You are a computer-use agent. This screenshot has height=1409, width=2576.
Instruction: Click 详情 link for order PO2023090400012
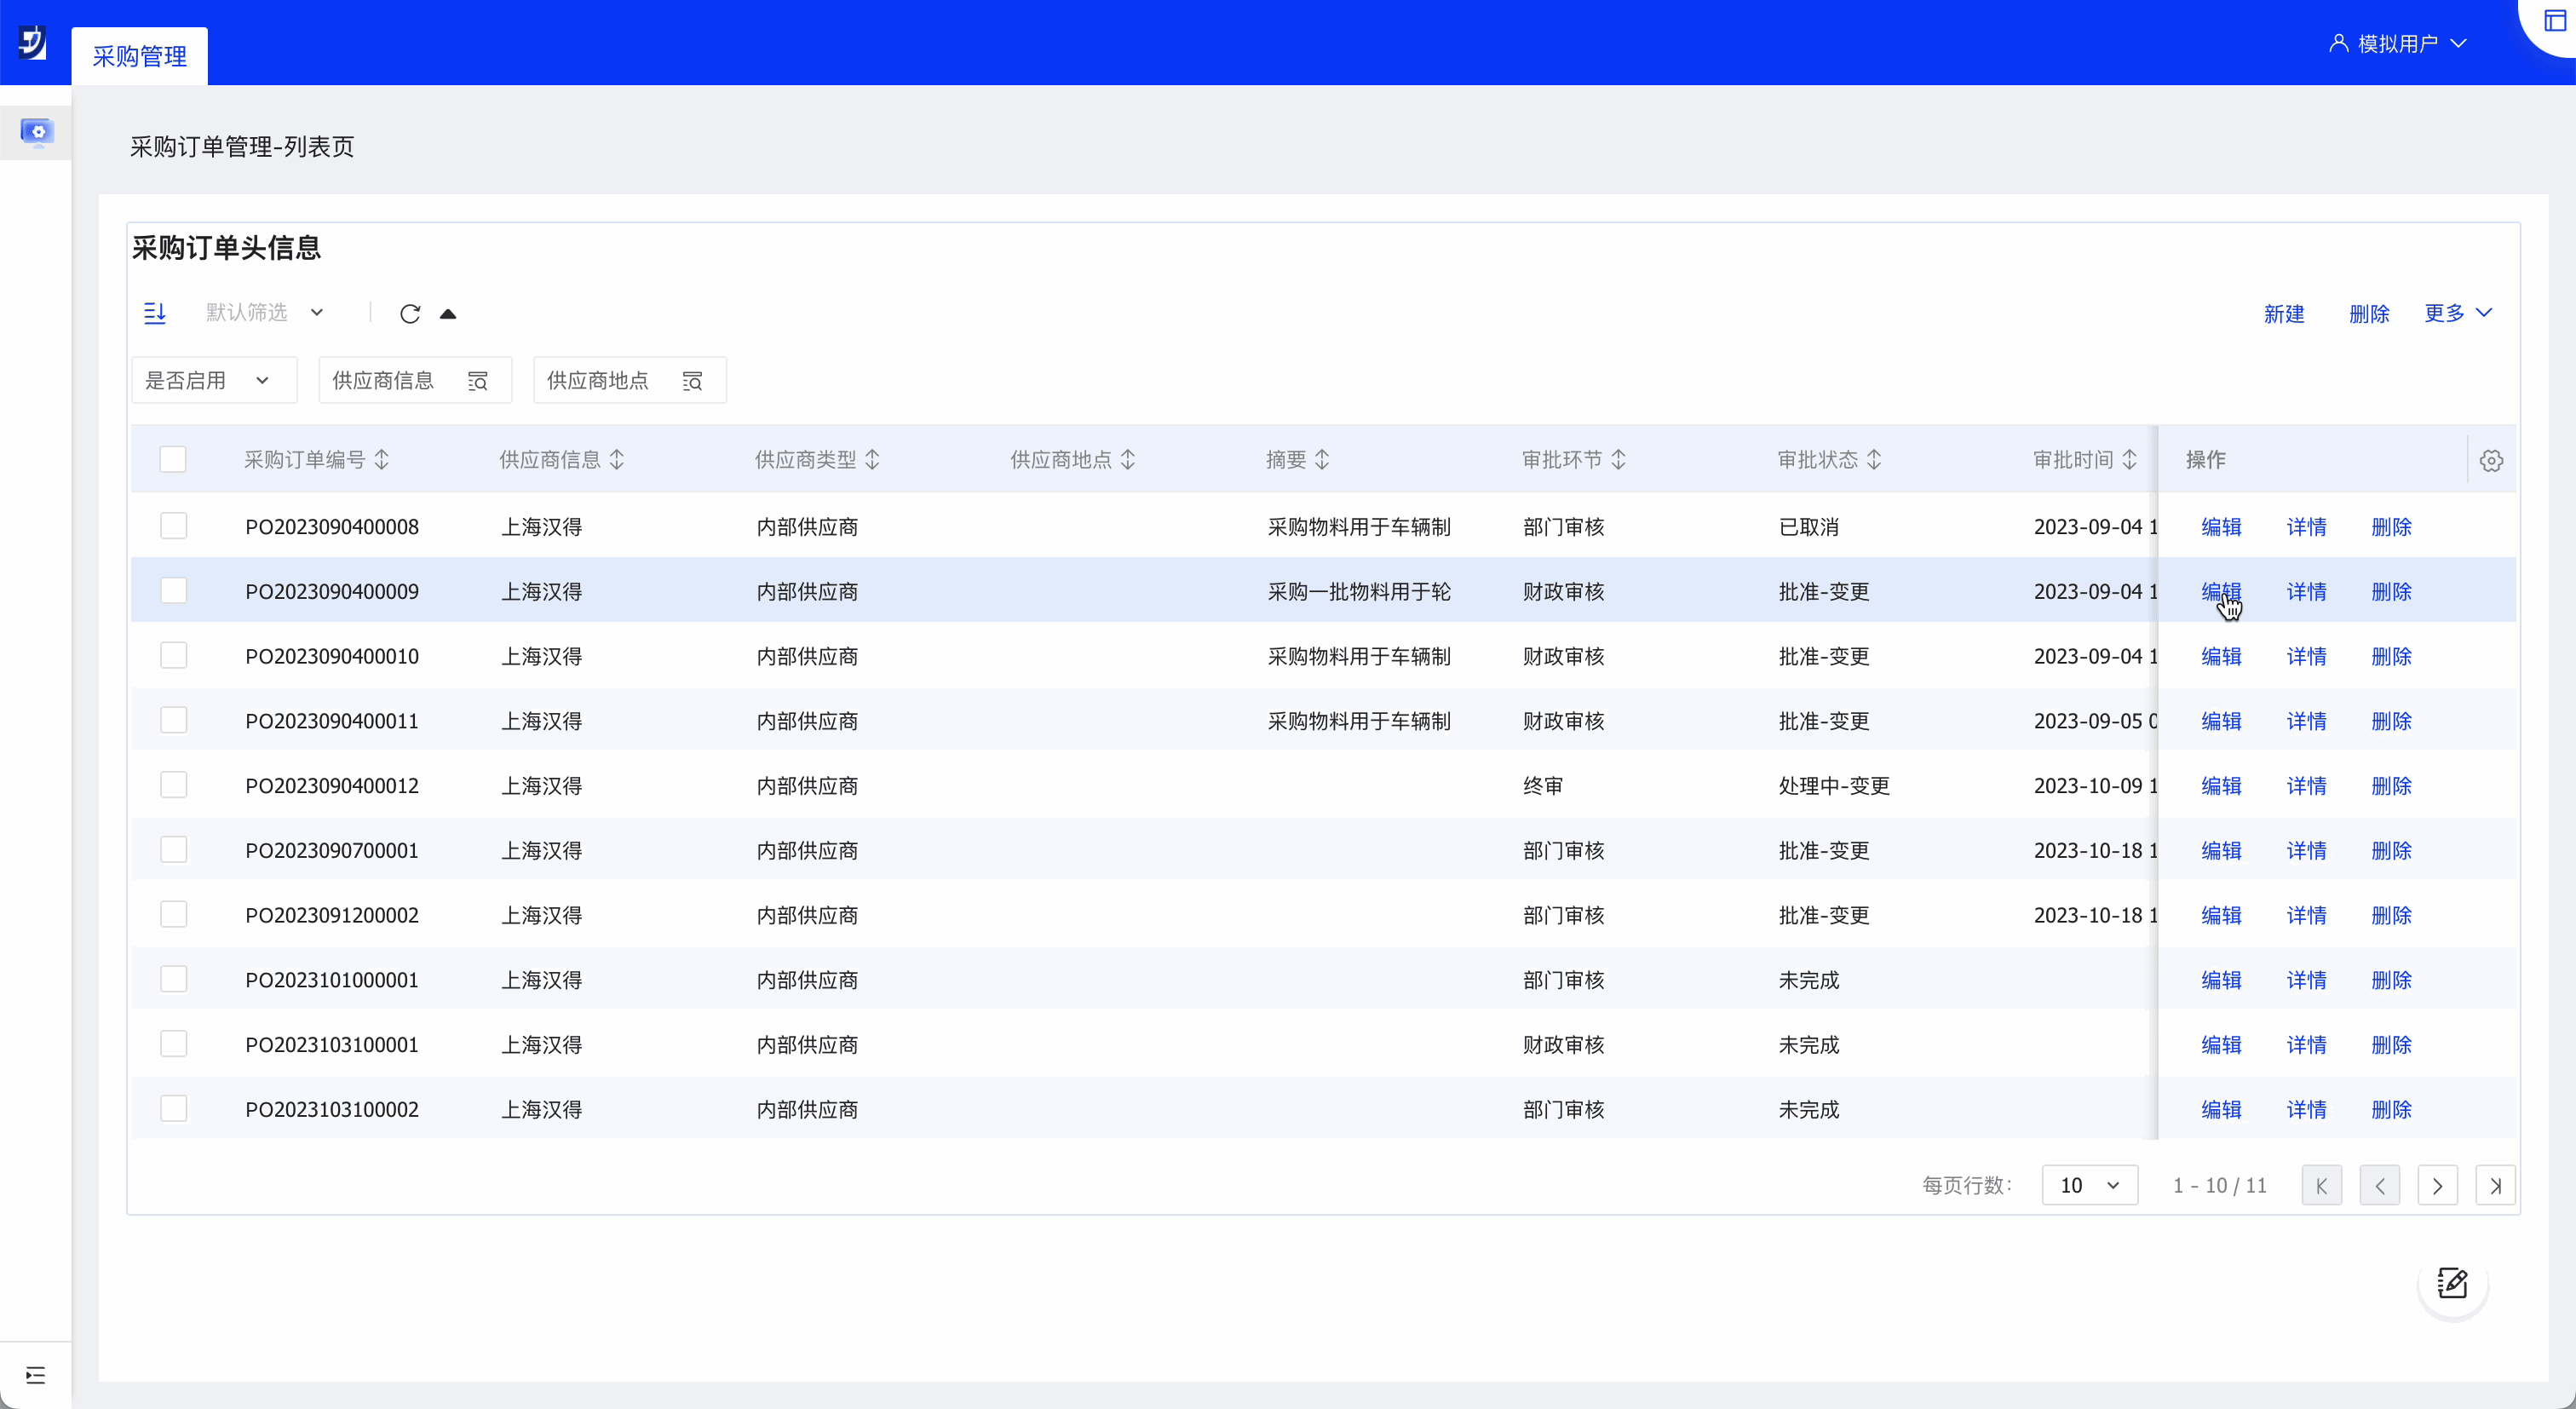click(x=2306, y=786)
